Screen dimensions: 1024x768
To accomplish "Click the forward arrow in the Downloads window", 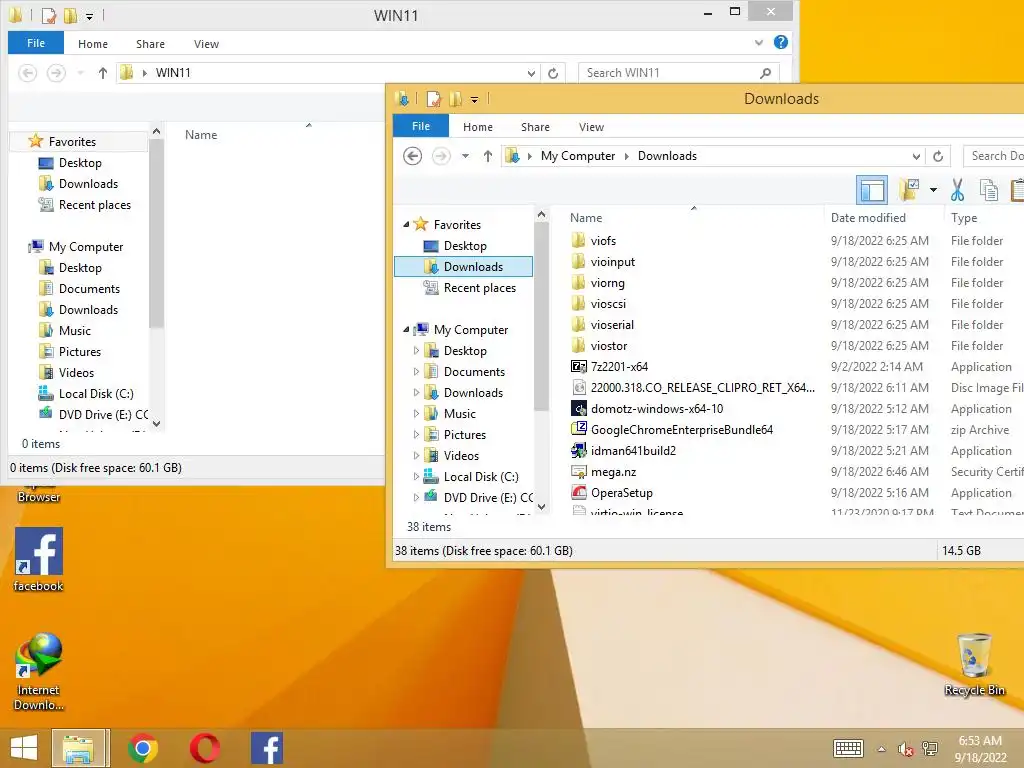I will (441, 156).
